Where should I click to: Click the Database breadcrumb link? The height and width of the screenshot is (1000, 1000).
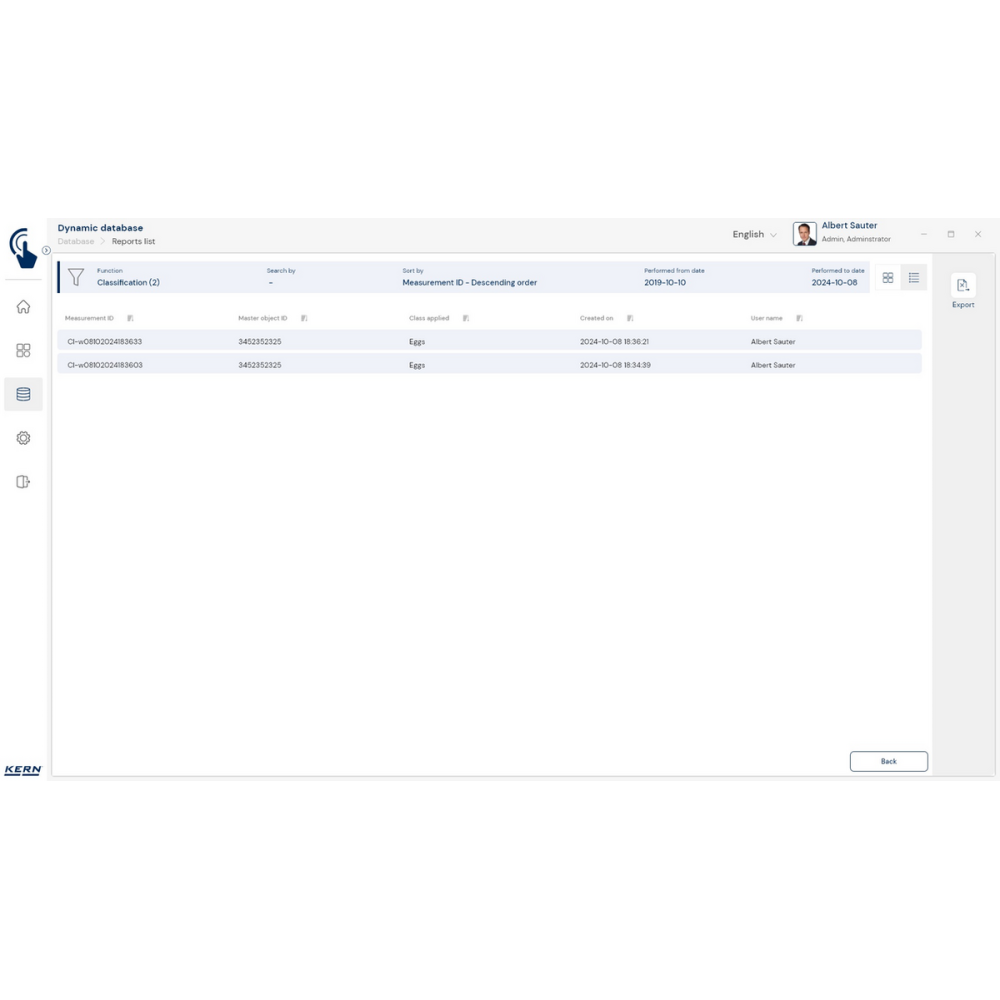point(76,242)
